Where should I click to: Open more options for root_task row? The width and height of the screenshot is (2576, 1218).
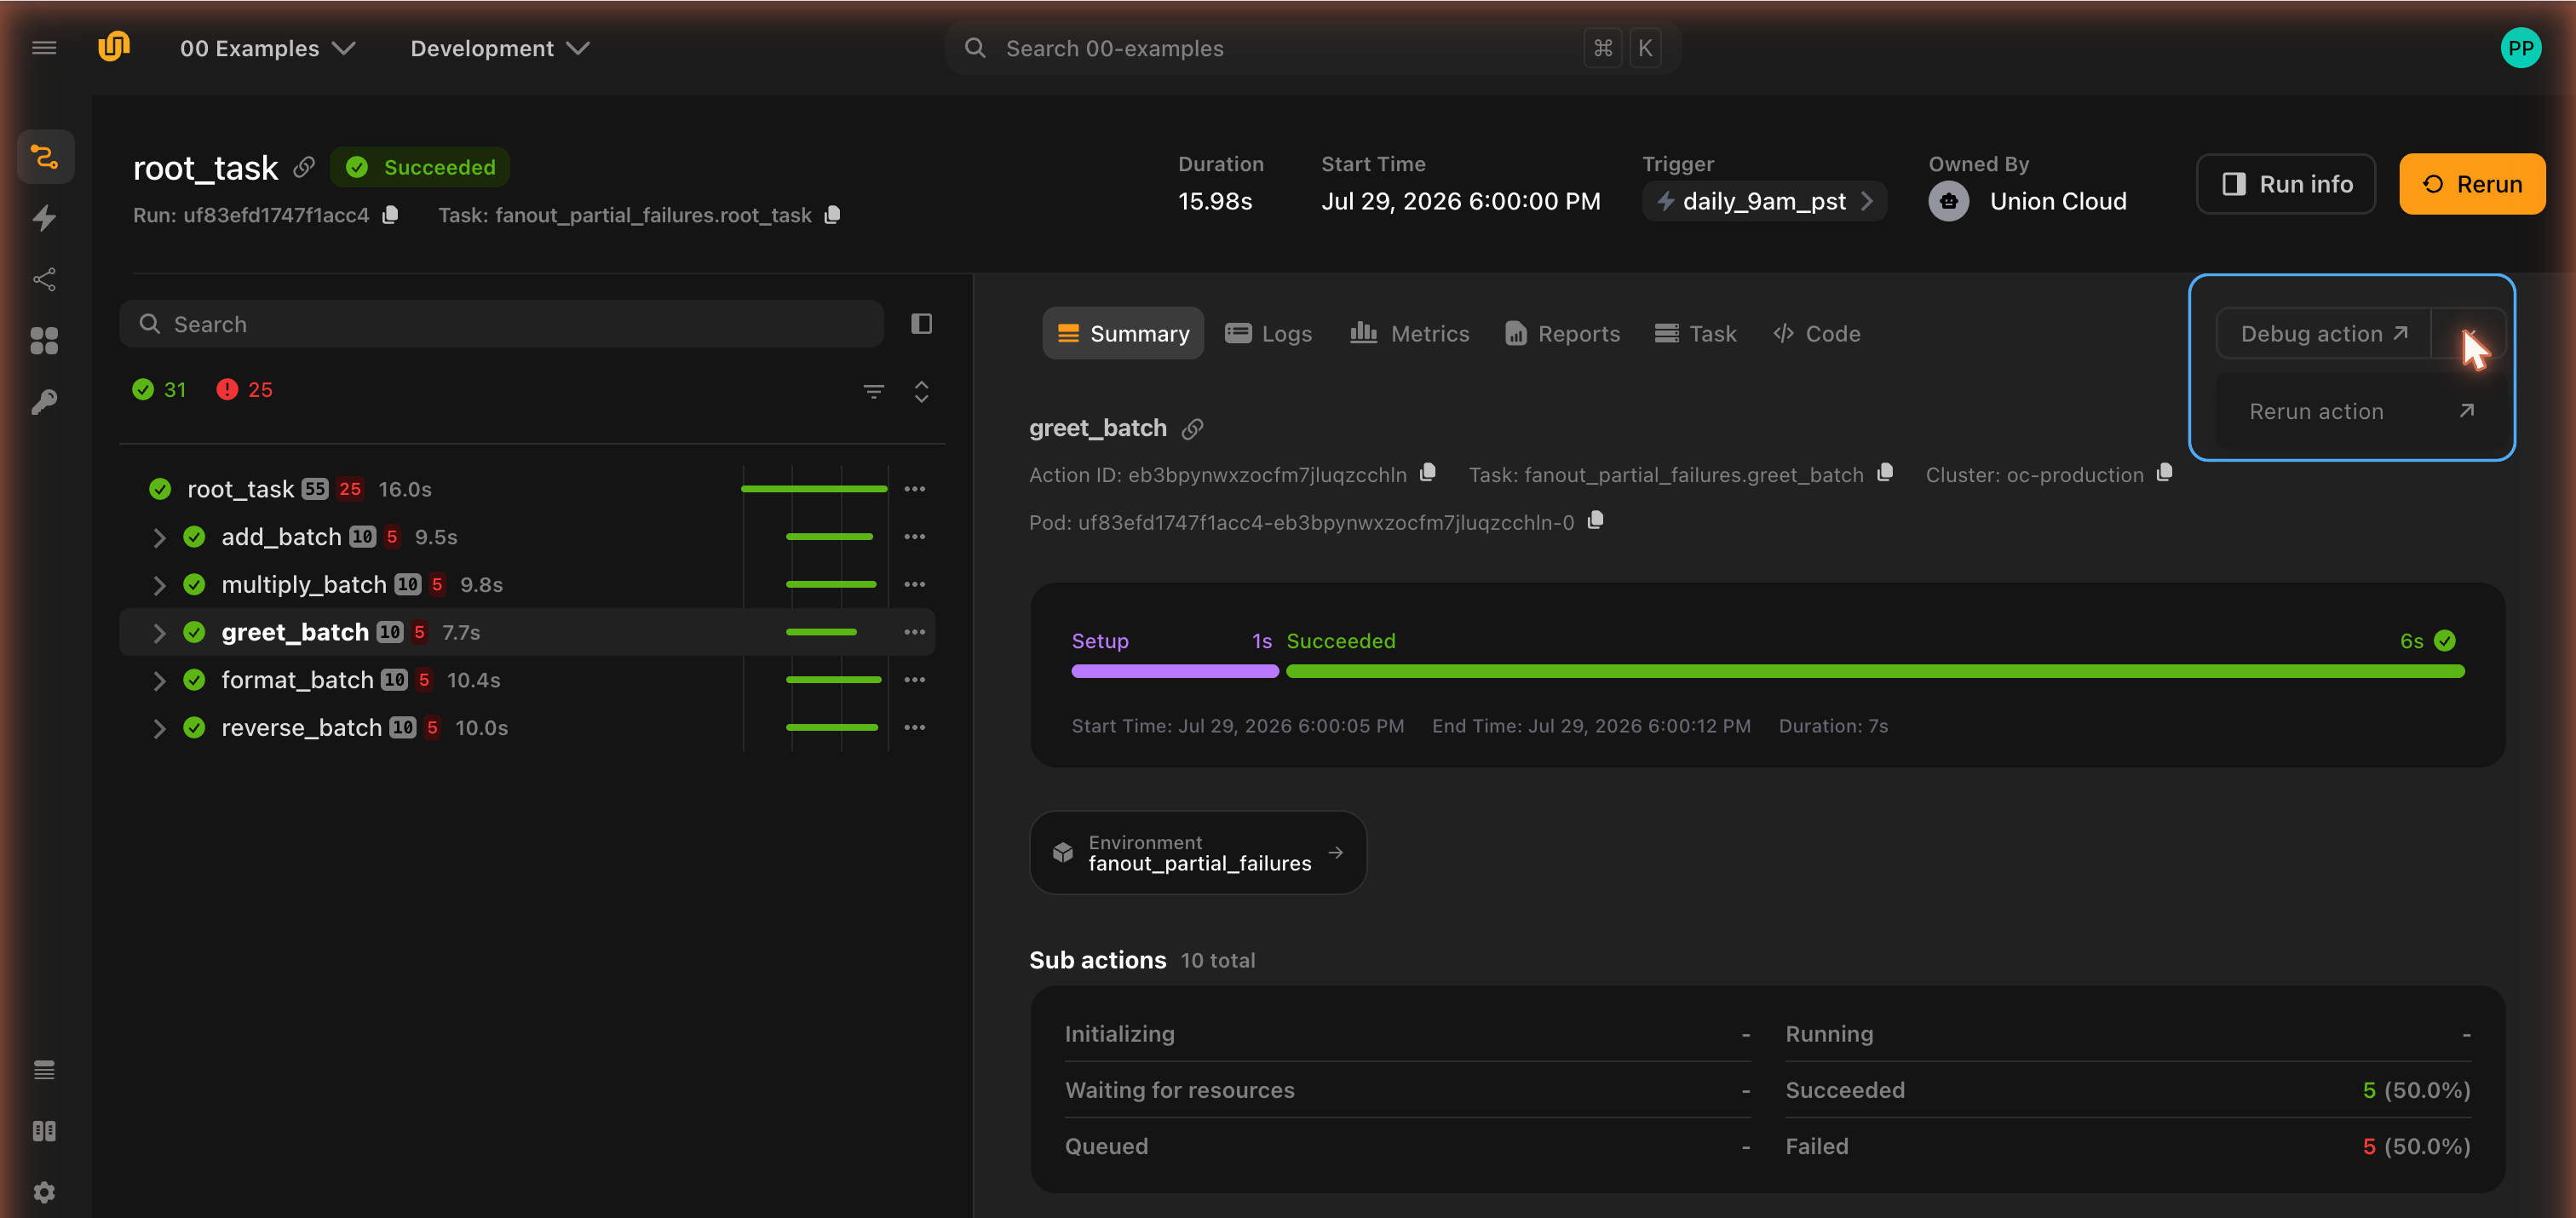914,489
